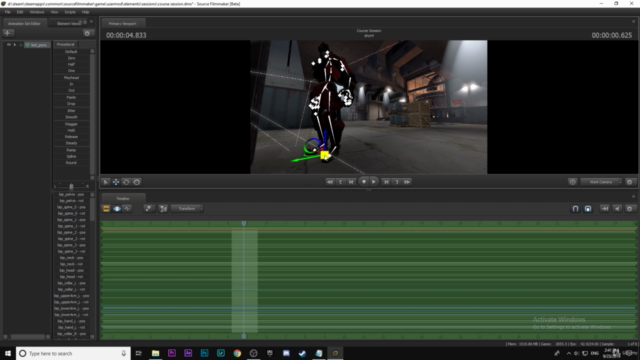Activate the move manipulator tool
Screen dimensions: 640x360
116,182
